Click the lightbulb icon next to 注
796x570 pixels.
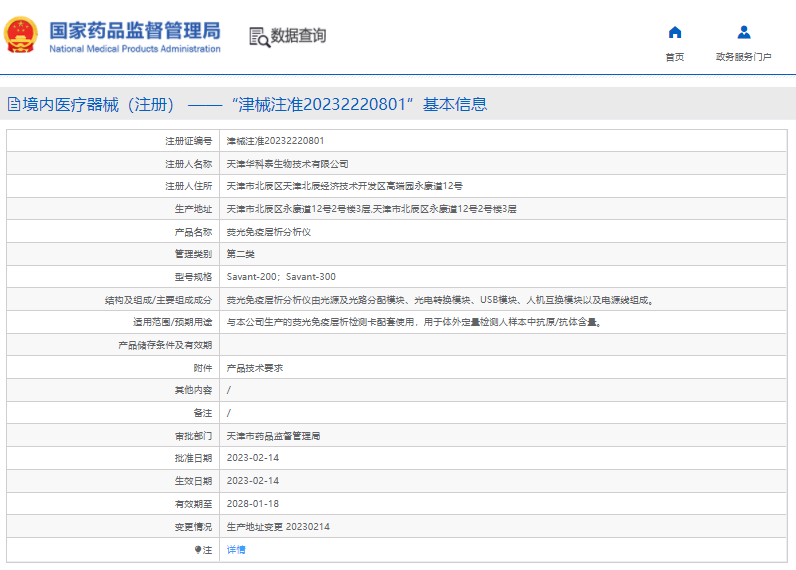click(198, 550)
